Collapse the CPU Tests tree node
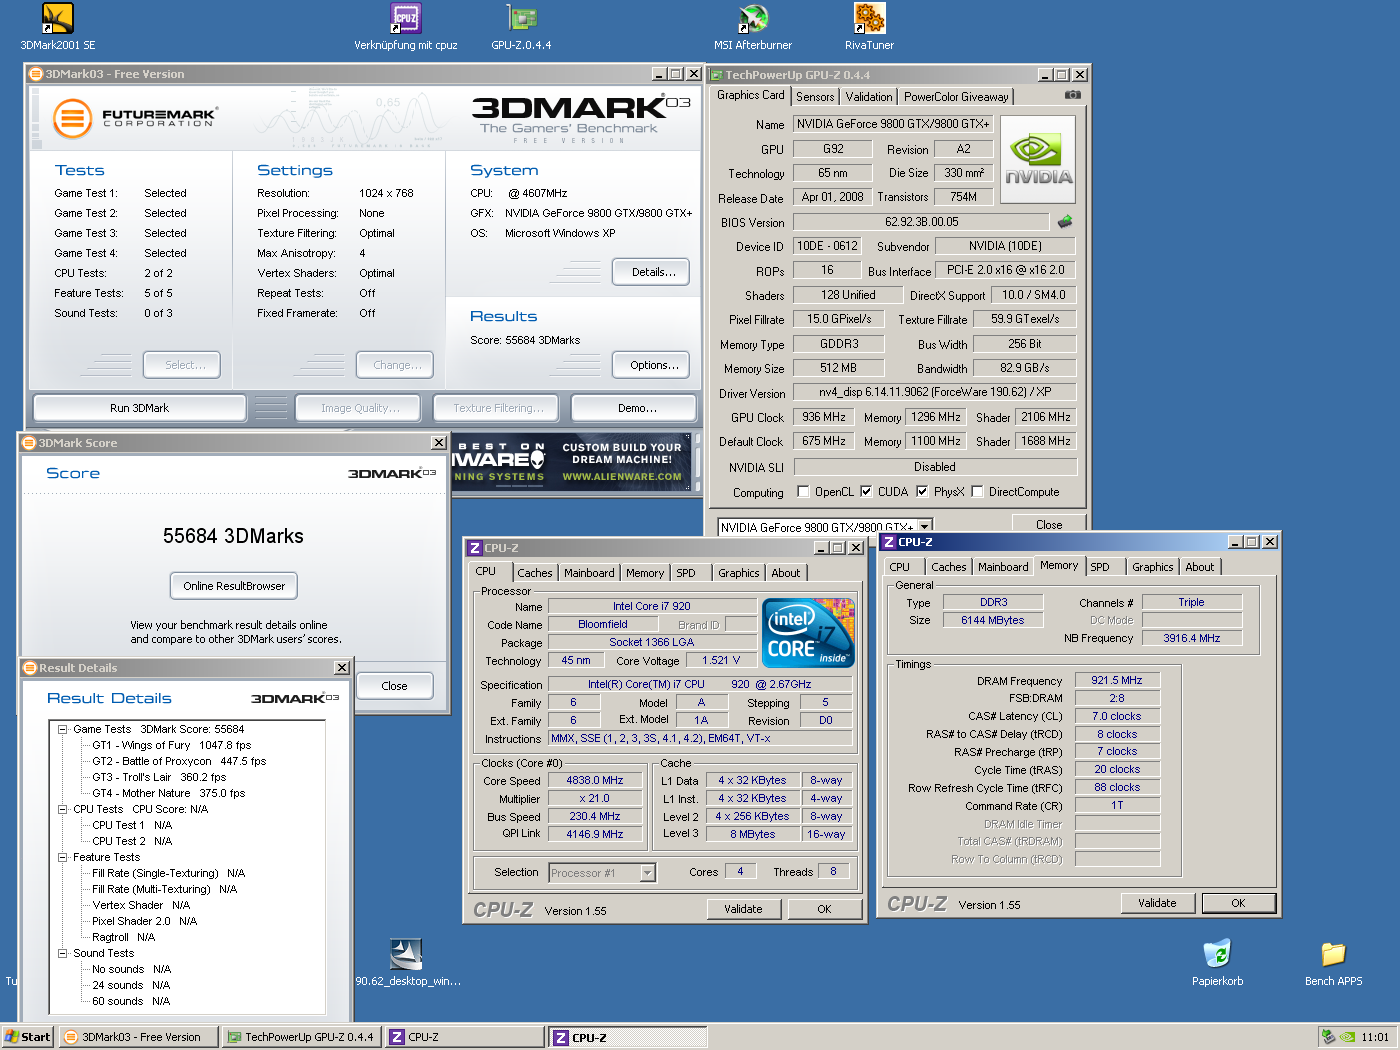Screen dimensions: 1400x1050 pyautogui.click(x=62, y=809)
